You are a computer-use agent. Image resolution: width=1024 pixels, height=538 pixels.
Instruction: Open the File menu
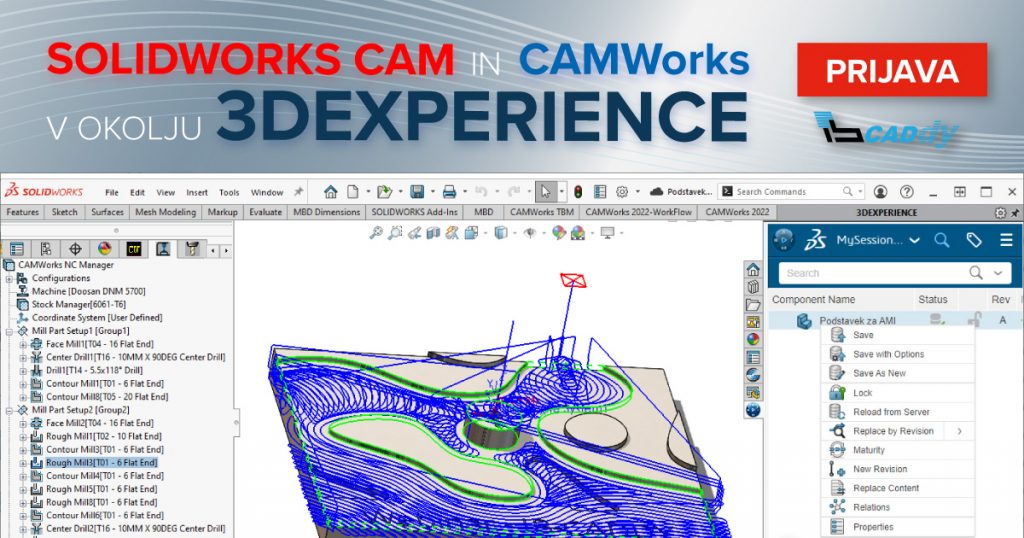coord(112,193)
